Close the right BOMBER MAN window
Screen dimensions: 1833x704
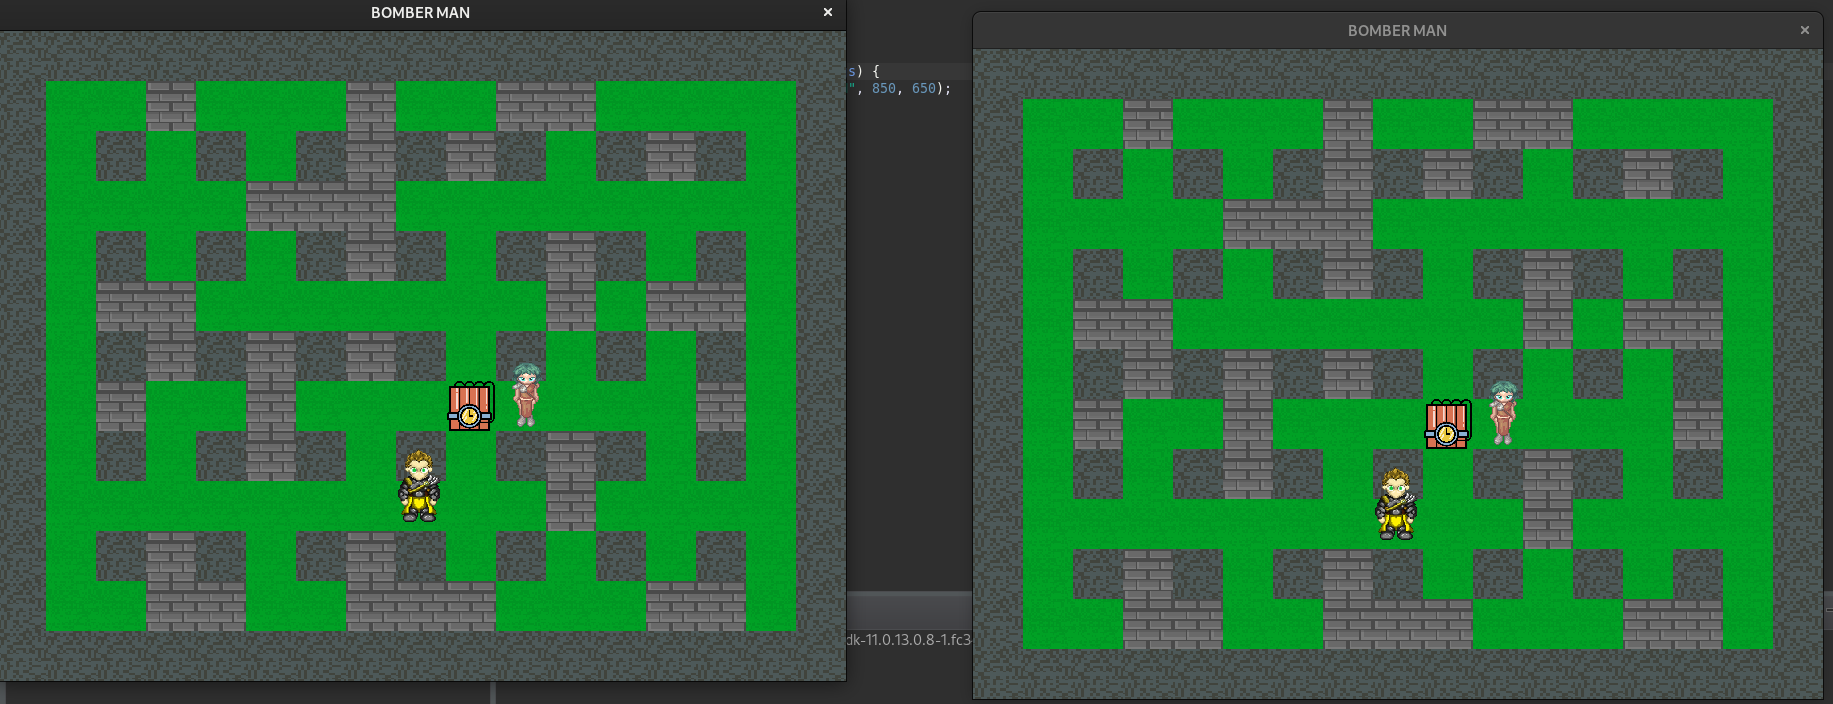click(x=1805, y=31)
